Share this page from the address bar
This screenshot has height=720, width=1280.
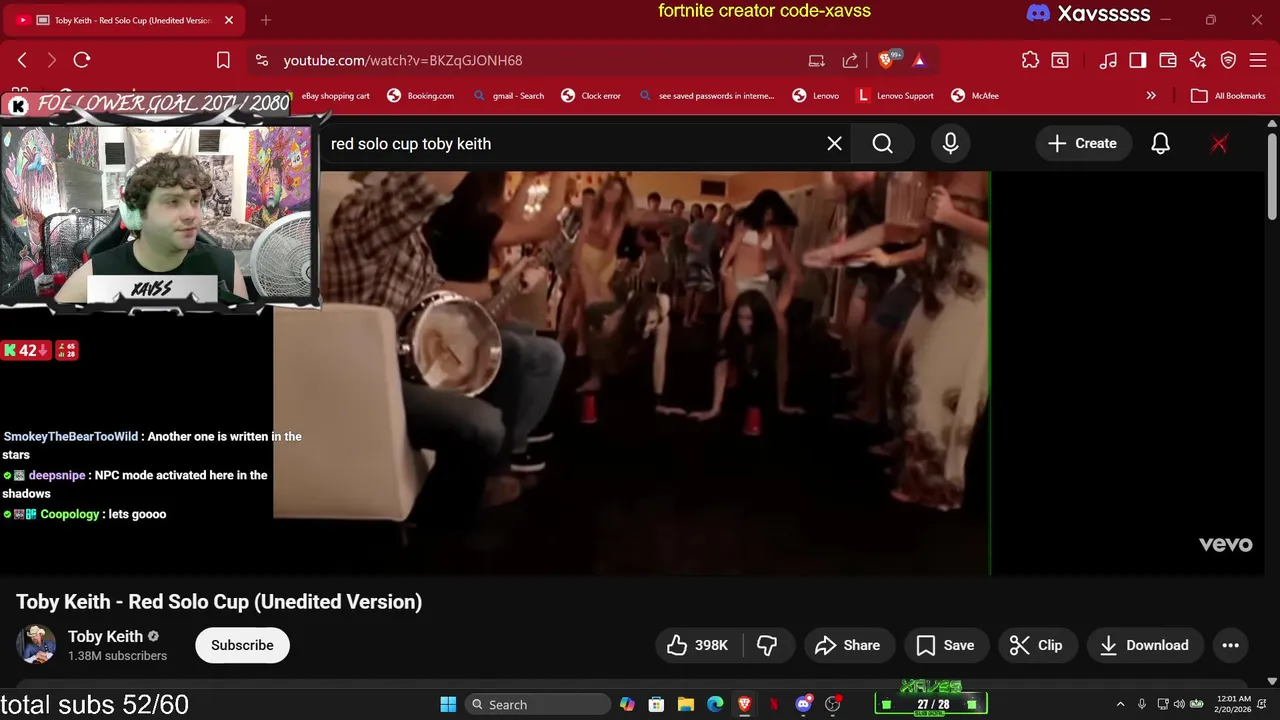point(850,60)
